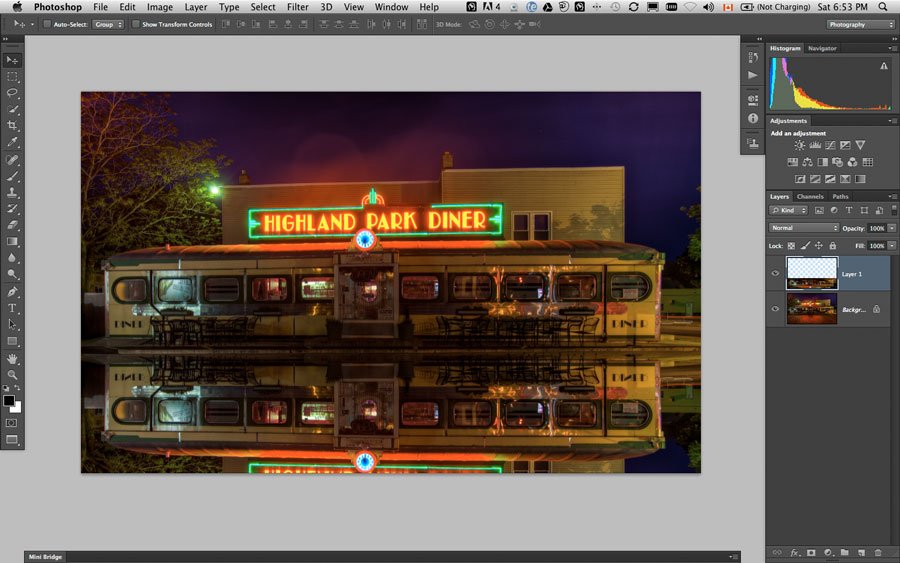Click the foreground color swatch
This screenshot has height=563, width=900.
tap(9, 401)
